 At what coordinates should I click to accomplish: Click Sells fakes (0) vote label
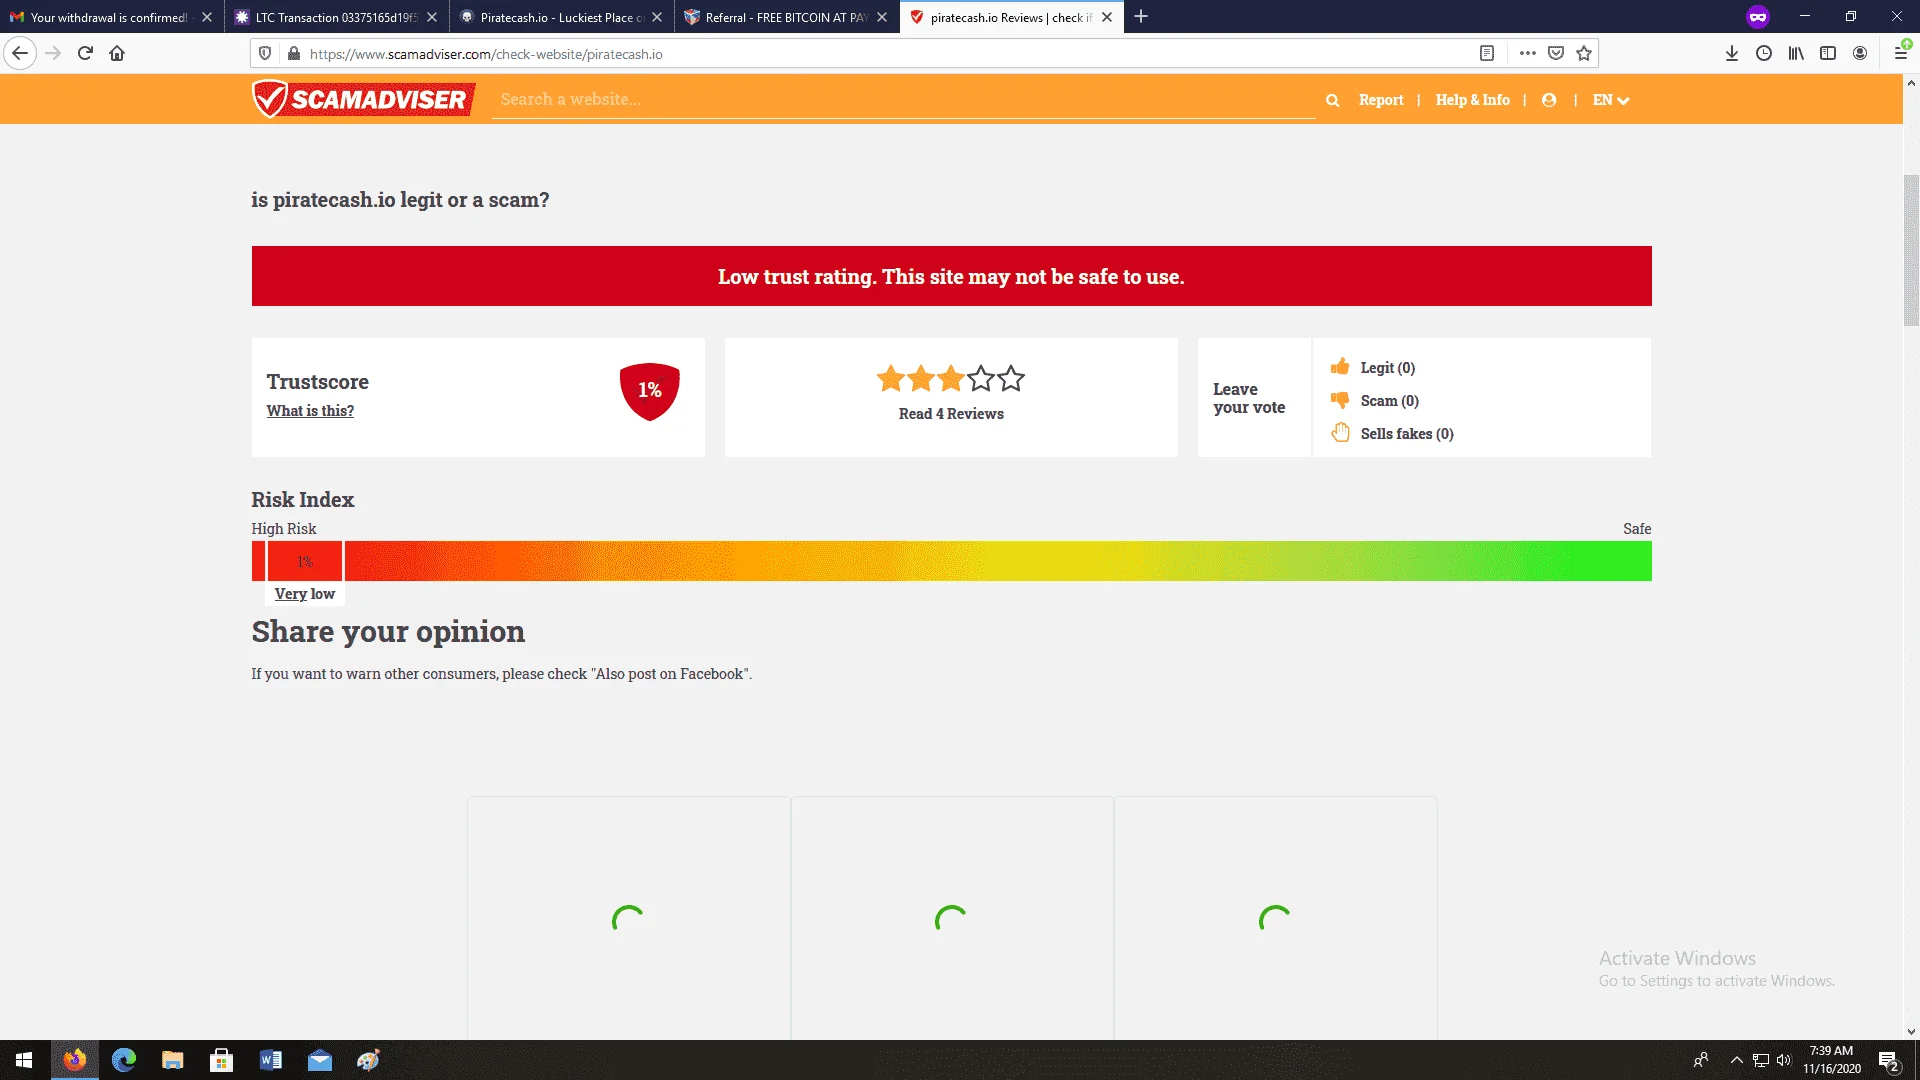pos(1407,434)
